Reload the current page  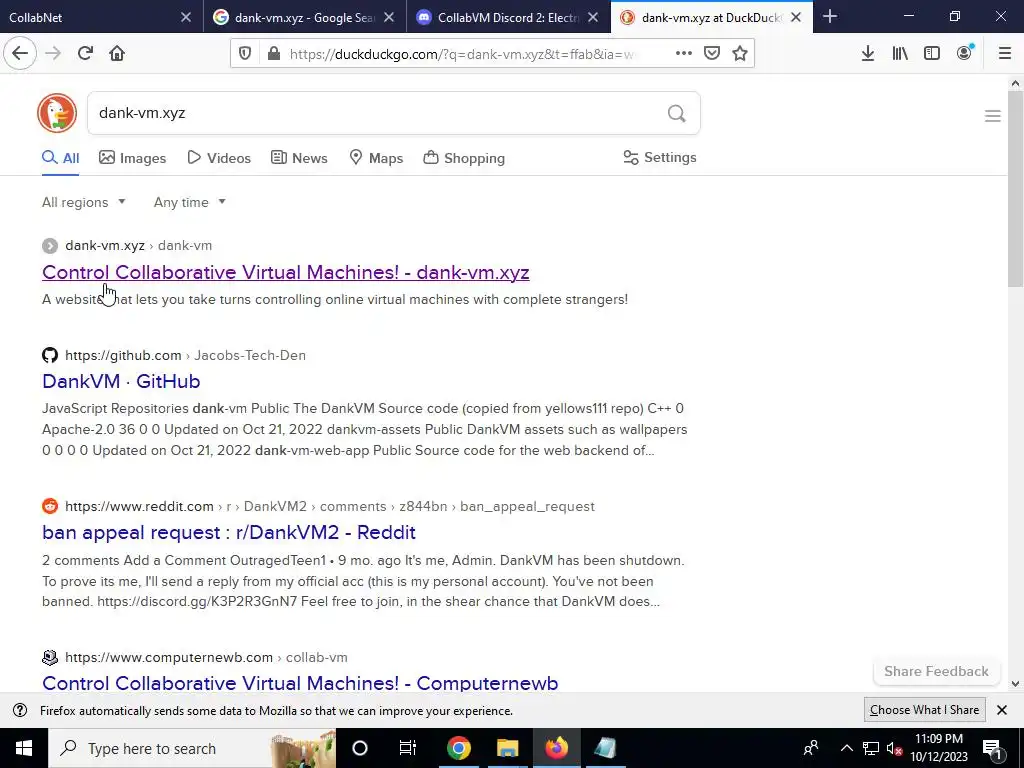pos(85,54)
